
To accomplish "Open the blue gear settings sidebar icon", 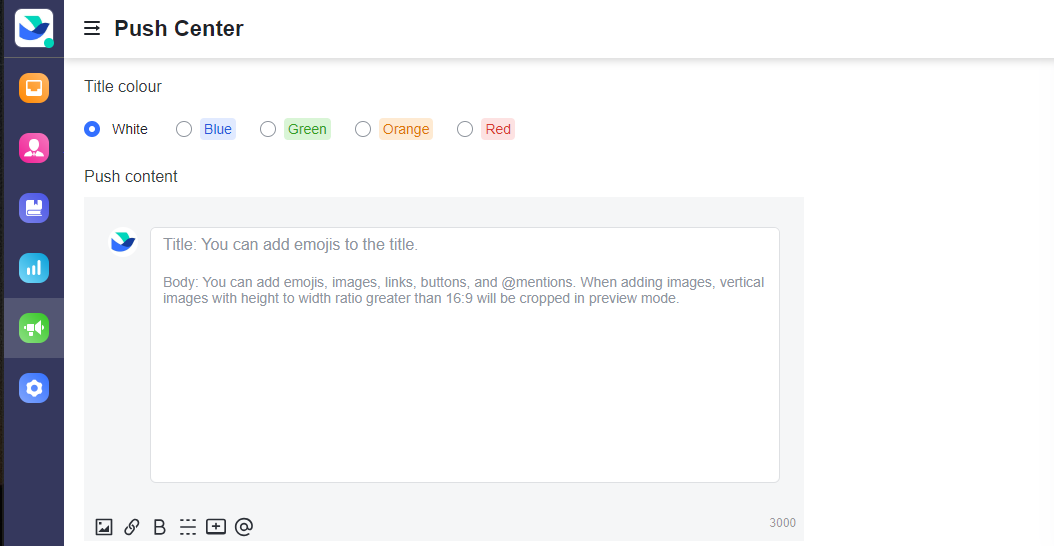I will click(34, 388).
